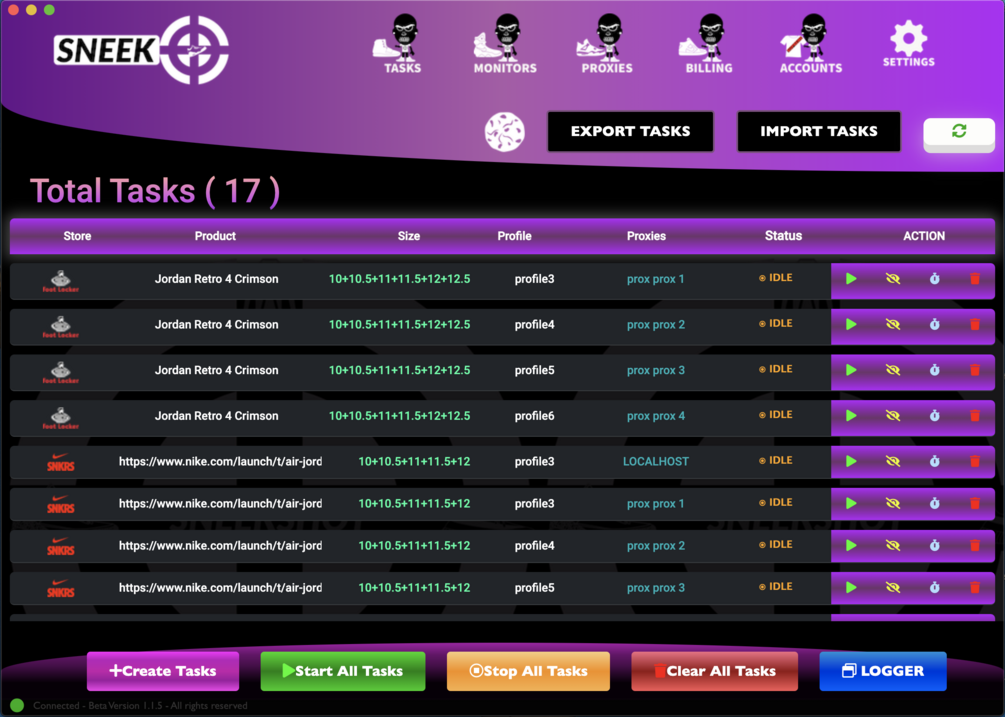Start the SNKRS profile5 task
The height and width of the screenshot is (717, 1005).
coord(851,587)
